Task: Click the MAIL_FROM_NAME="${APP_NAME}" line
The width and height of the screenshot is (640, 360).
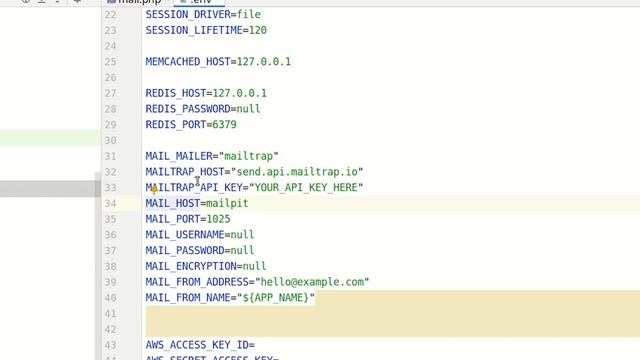Action: [230, 298]
